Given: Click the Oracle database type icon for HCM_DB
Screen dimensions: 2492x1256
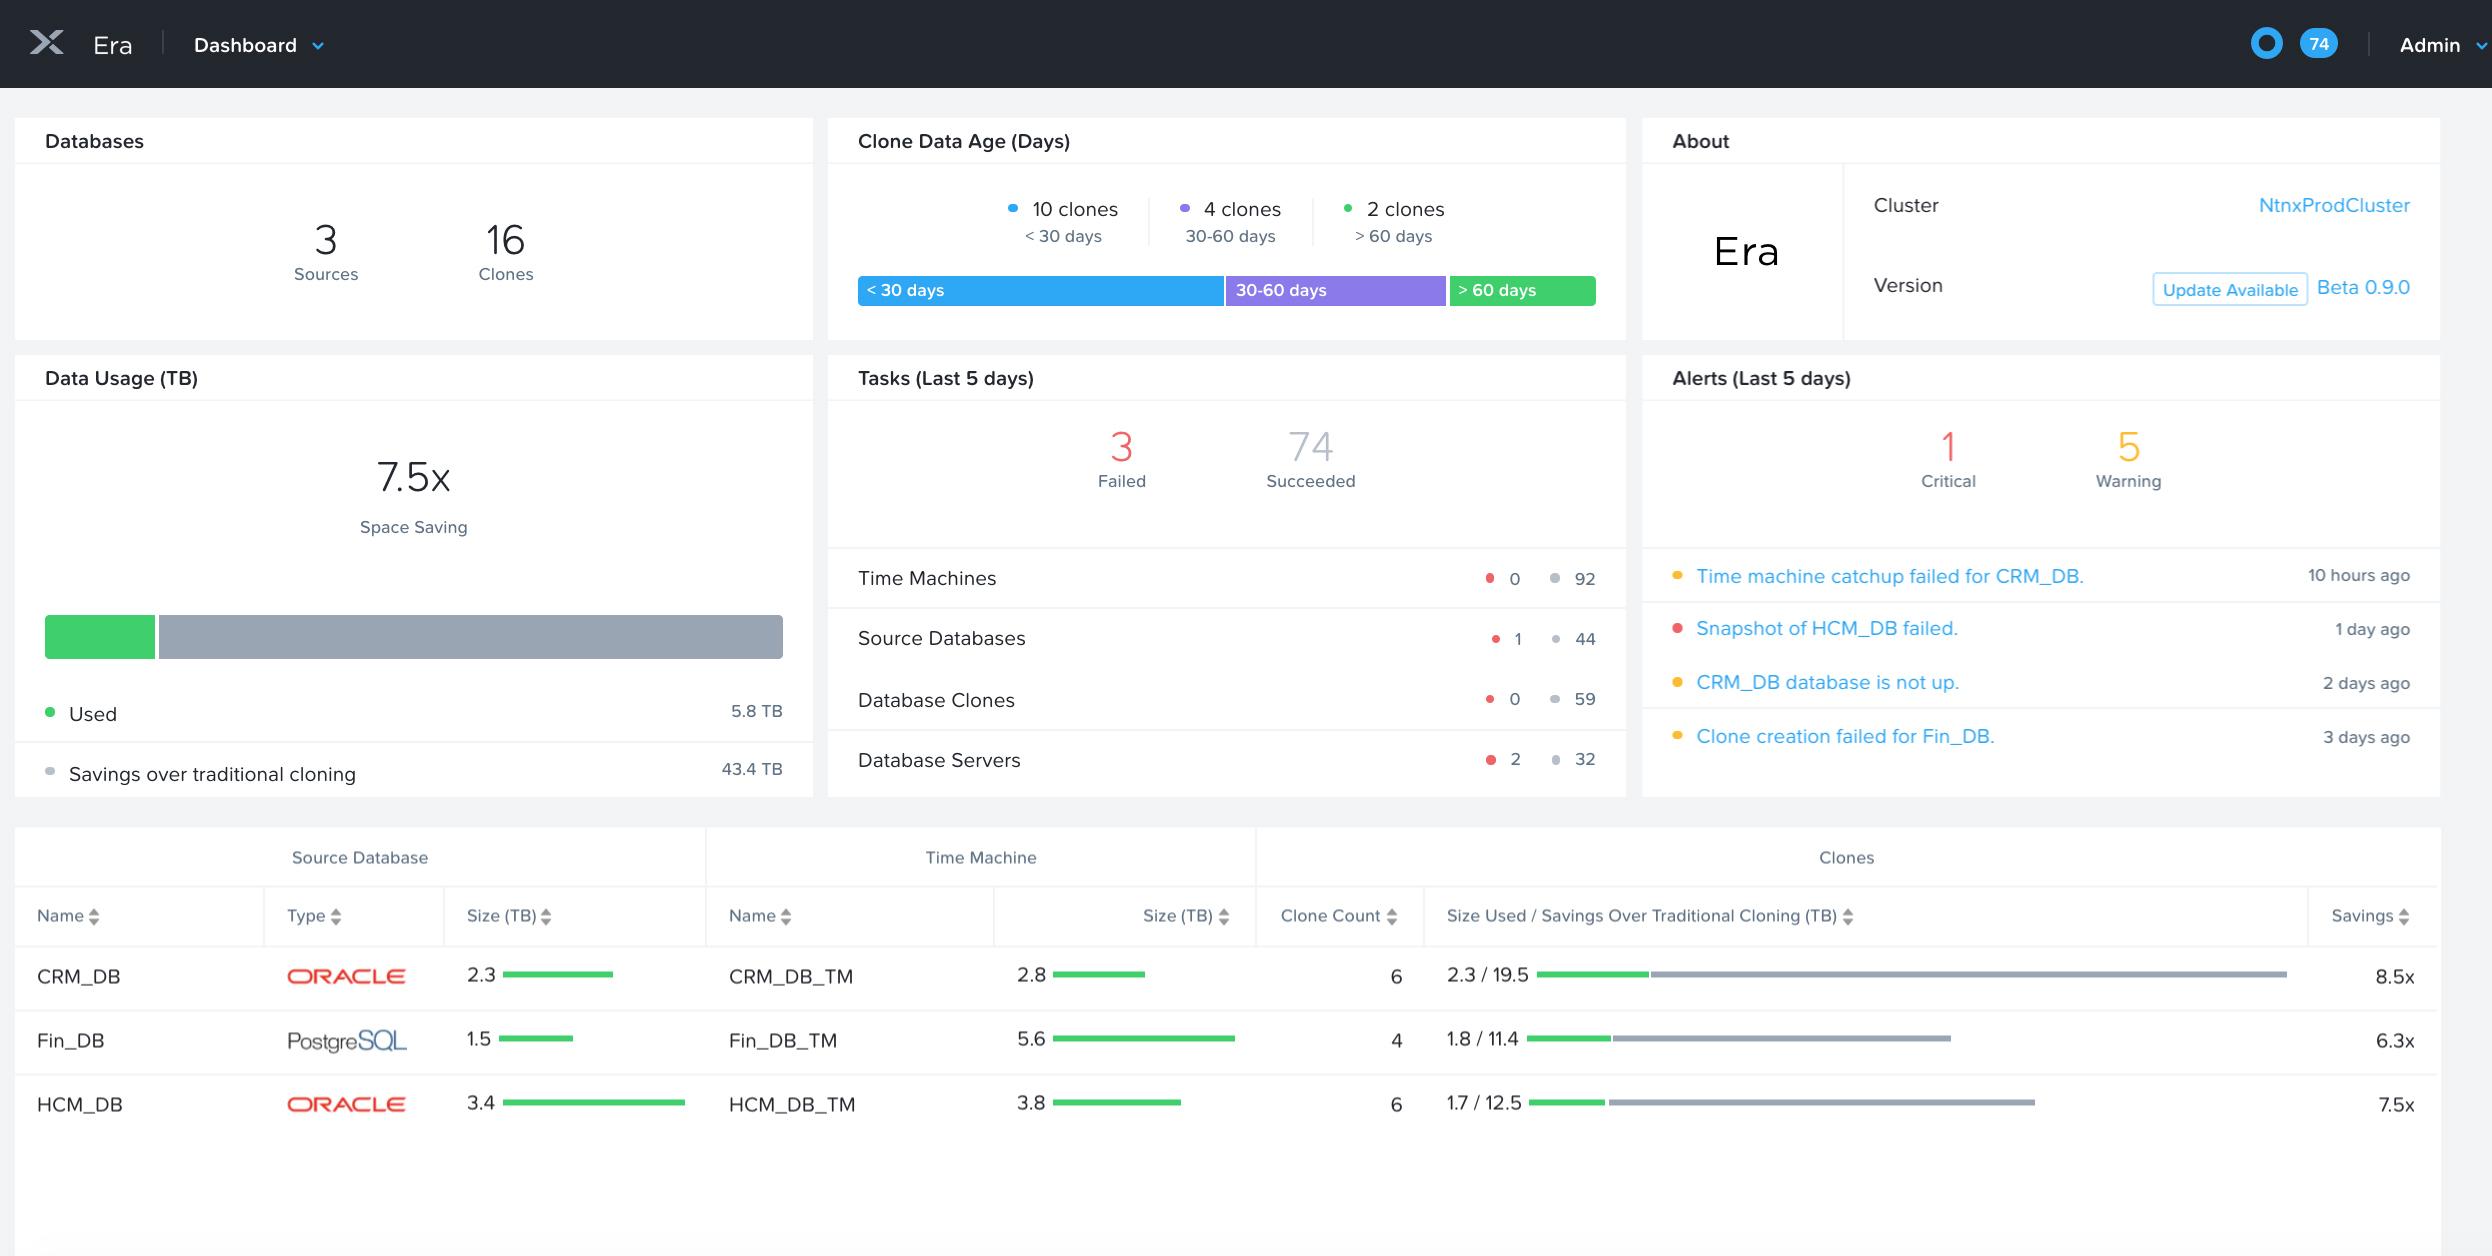Looking at the screenshot, I should pyautogui.click(x=343, y=1104).
